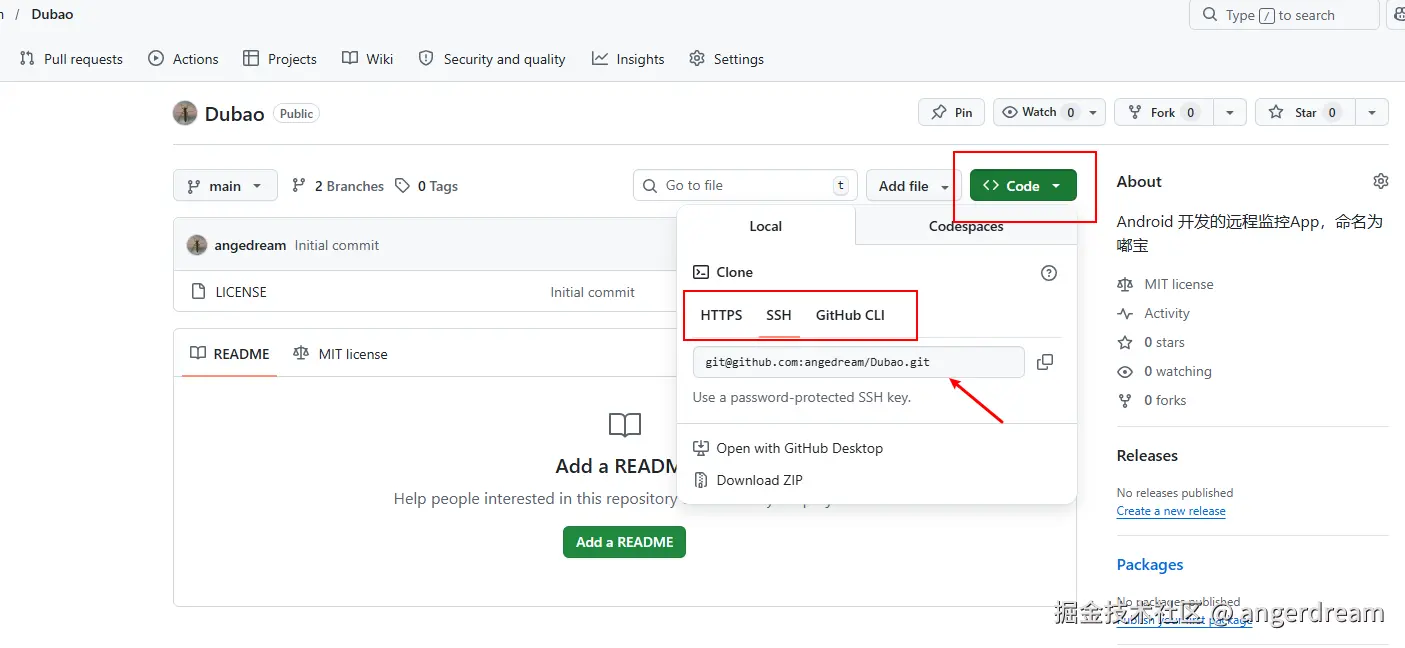1405x648 pixels.
Task: Click the search magnifier icon in top bar
Action: (1209, 15)
